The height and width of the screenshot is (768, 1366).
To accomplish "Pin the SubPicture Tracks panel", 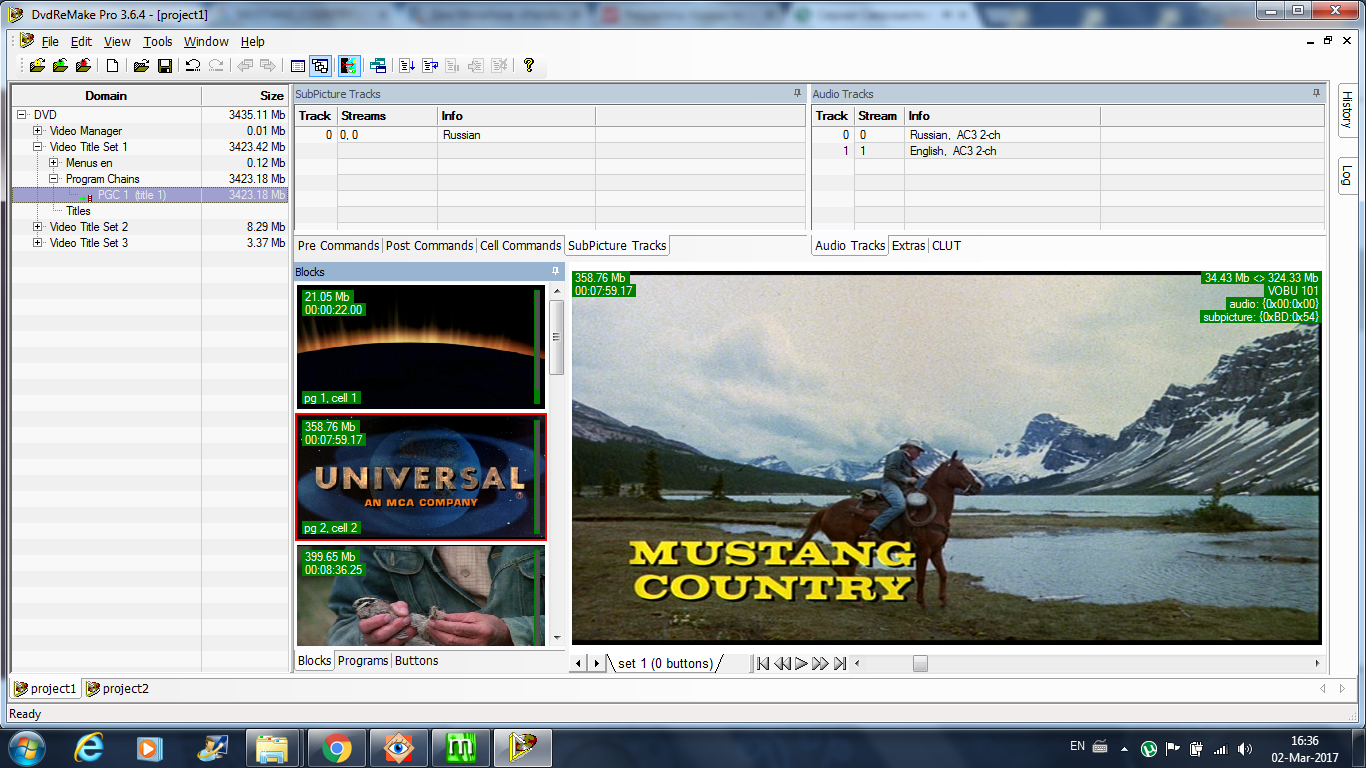I will pyautogui.click(x=797, y=93).
